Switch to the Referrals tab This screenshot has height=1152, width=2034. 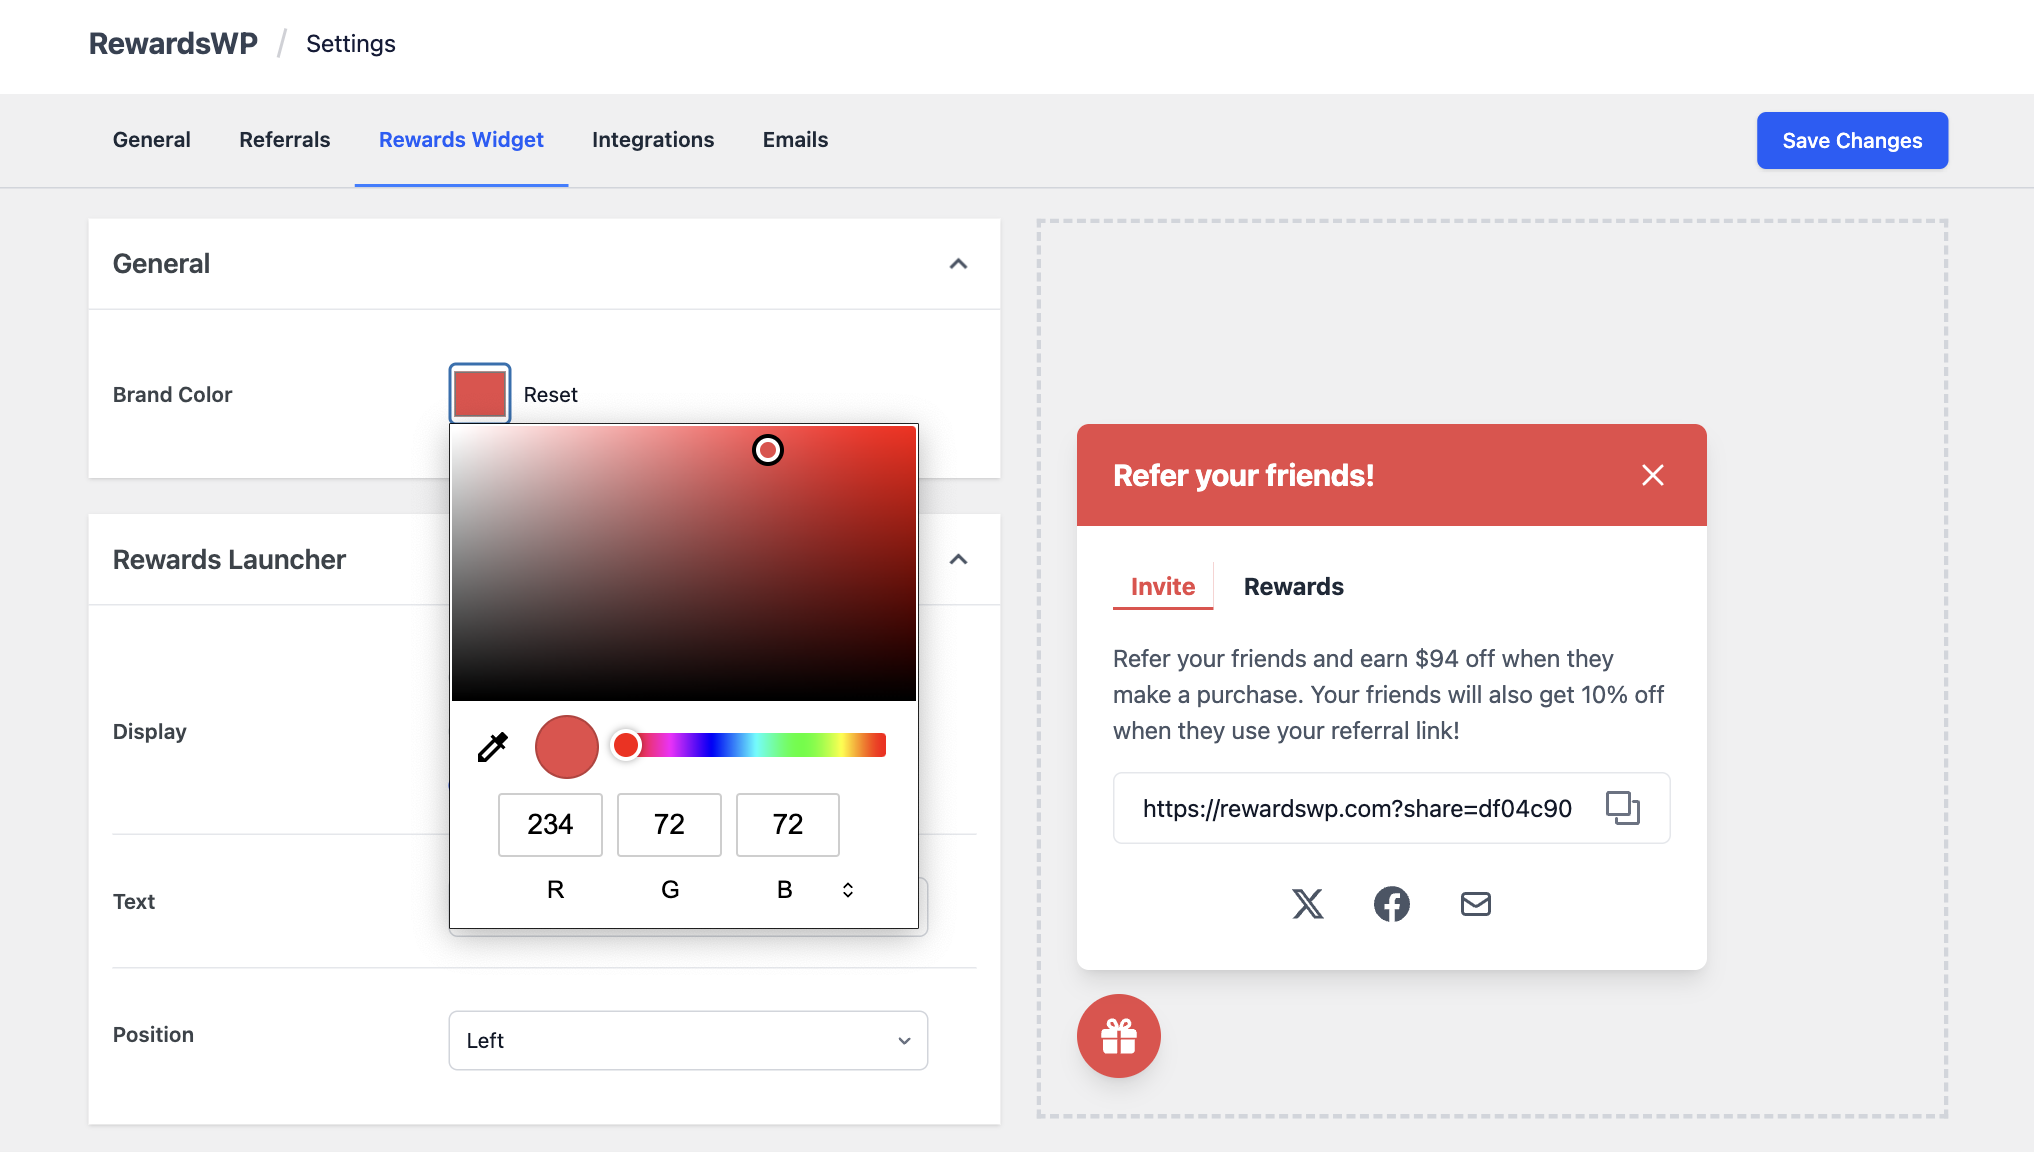284,140
